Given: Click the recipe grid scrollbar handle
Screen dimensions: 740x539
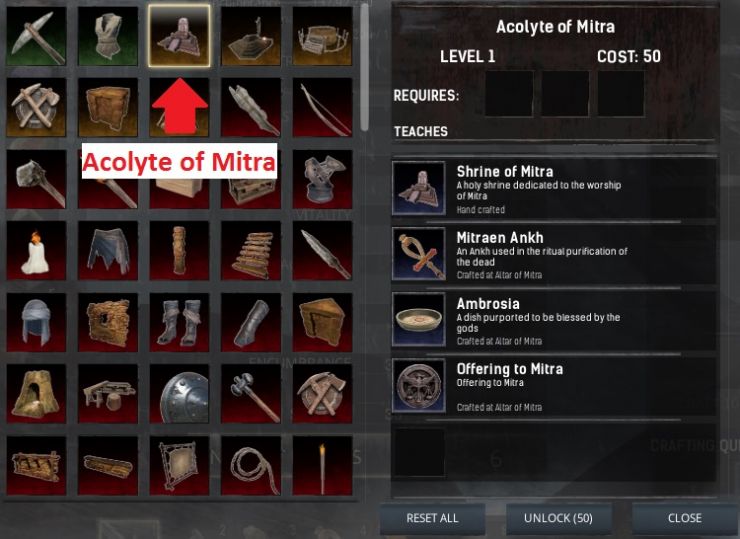Looking at the screenshot, I should [364, 68].
